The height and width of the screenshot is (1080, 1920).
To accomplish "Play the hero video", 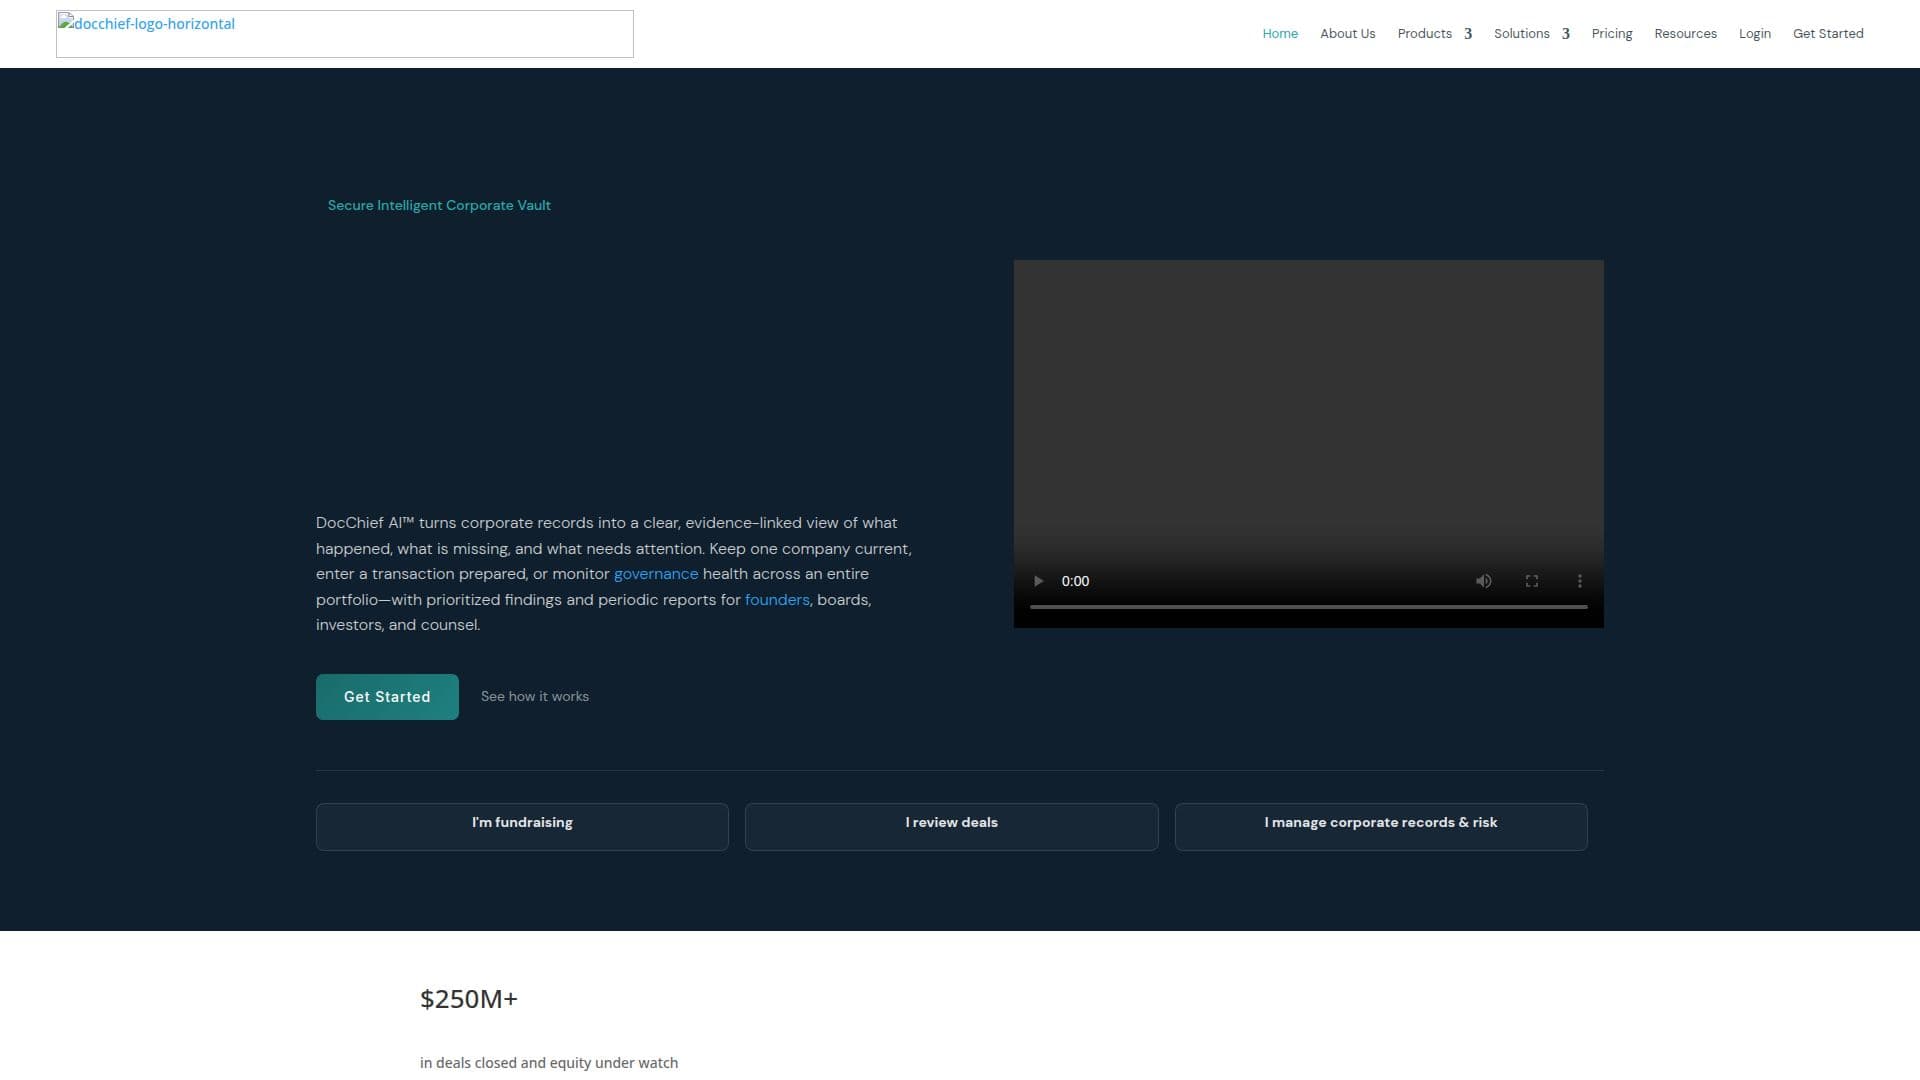I will pyautogui.click(x=1038, y=581).
